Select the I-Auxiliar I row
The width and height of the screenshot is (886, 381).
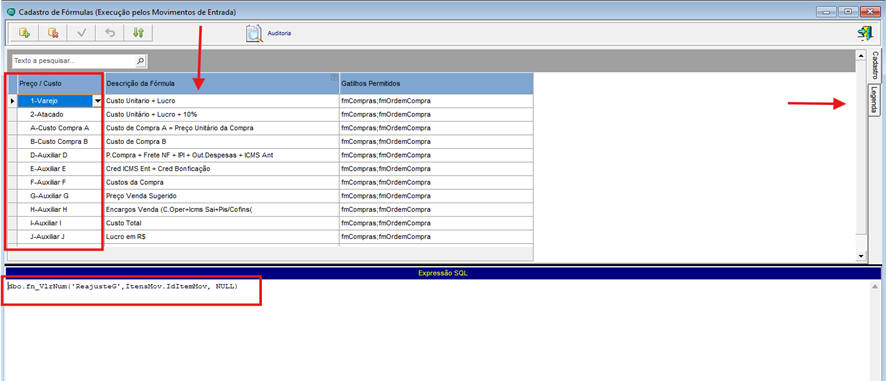(60, 223)
